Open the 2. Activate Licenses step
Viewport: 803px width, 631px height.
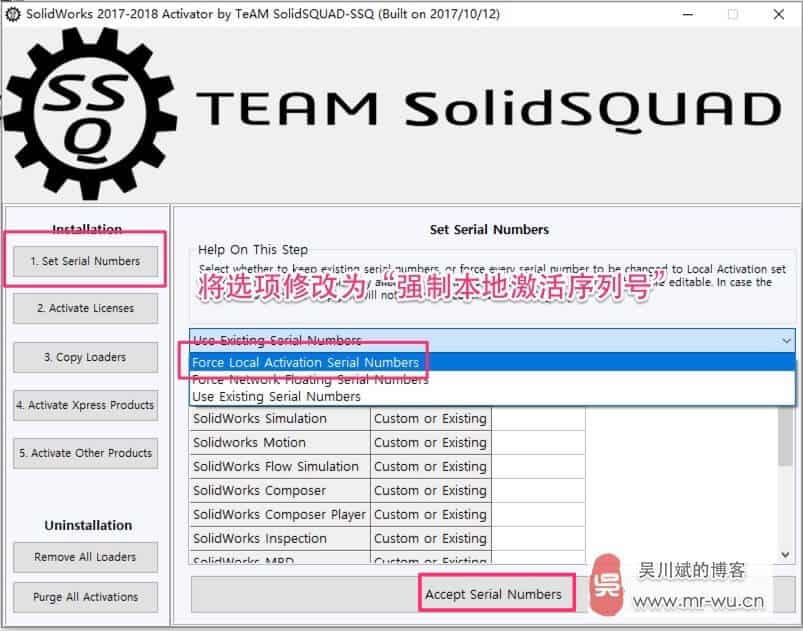pos(86,308)
